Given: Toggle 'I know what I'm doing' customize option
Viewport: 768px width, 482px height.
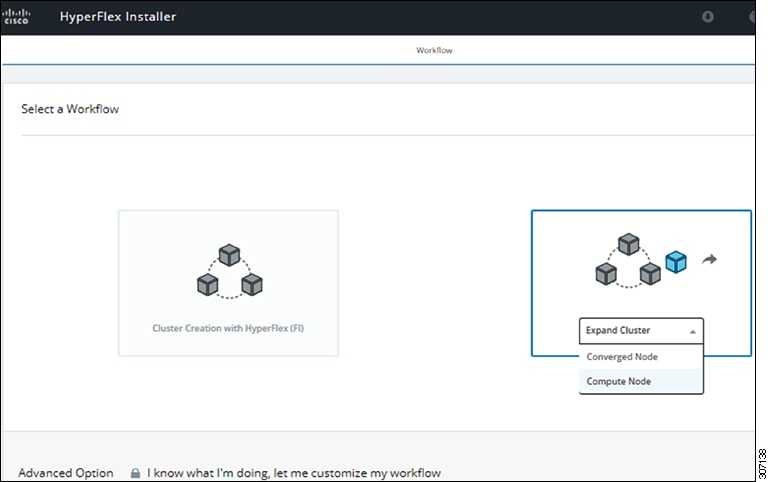Looking at the screenshot, I should click(x=294, y=473).
